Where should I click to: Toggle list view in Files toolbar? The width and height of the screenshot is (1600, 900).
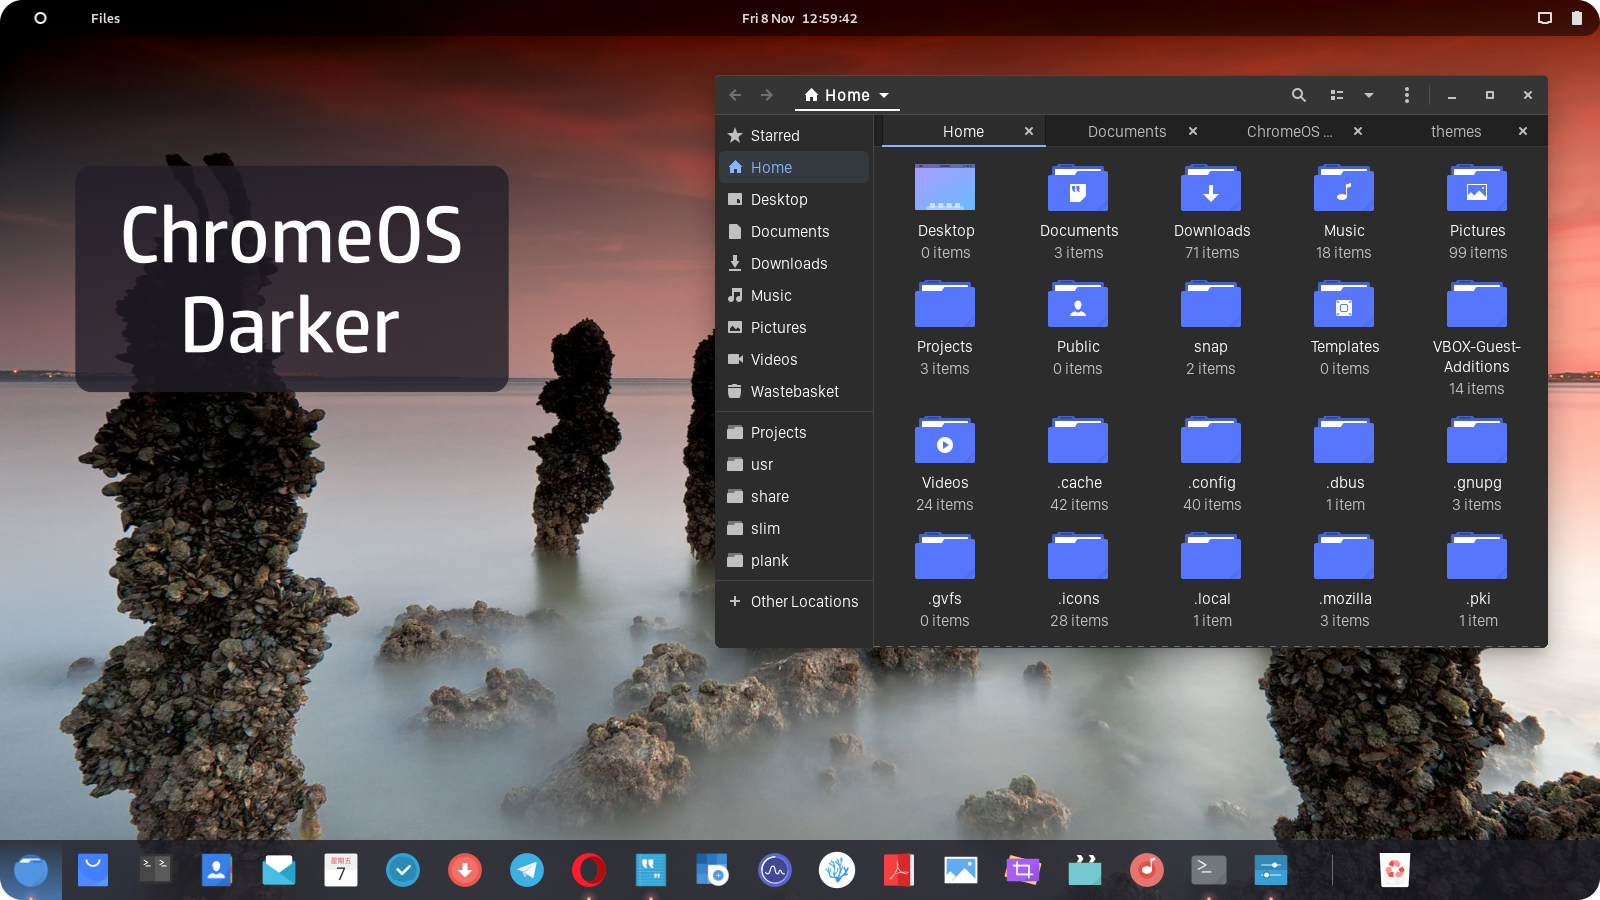(x=1336, y=95)
